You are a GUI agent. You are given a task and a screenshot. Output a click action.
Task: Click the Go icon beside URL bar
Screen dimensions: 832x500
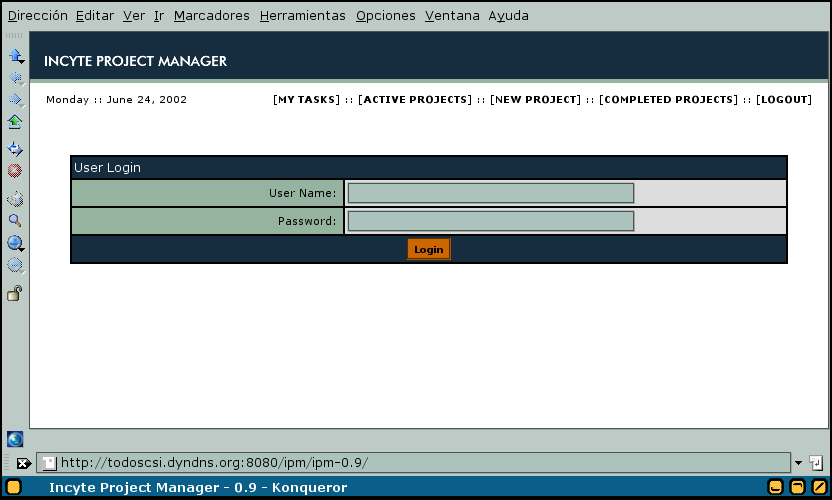[816, 463]
